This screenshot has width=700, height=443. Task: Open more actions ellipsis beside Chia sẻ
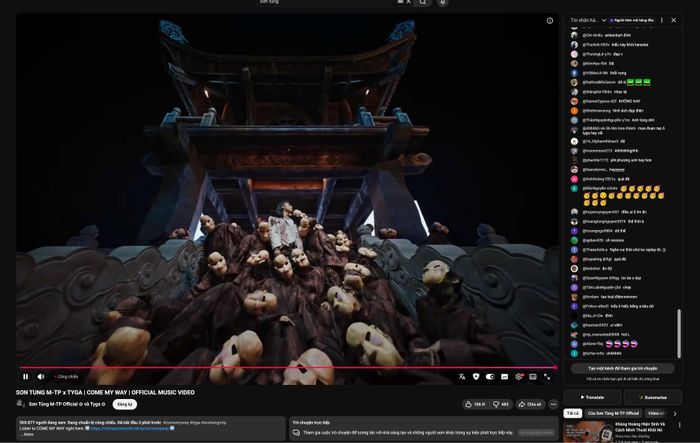point(553,404)
